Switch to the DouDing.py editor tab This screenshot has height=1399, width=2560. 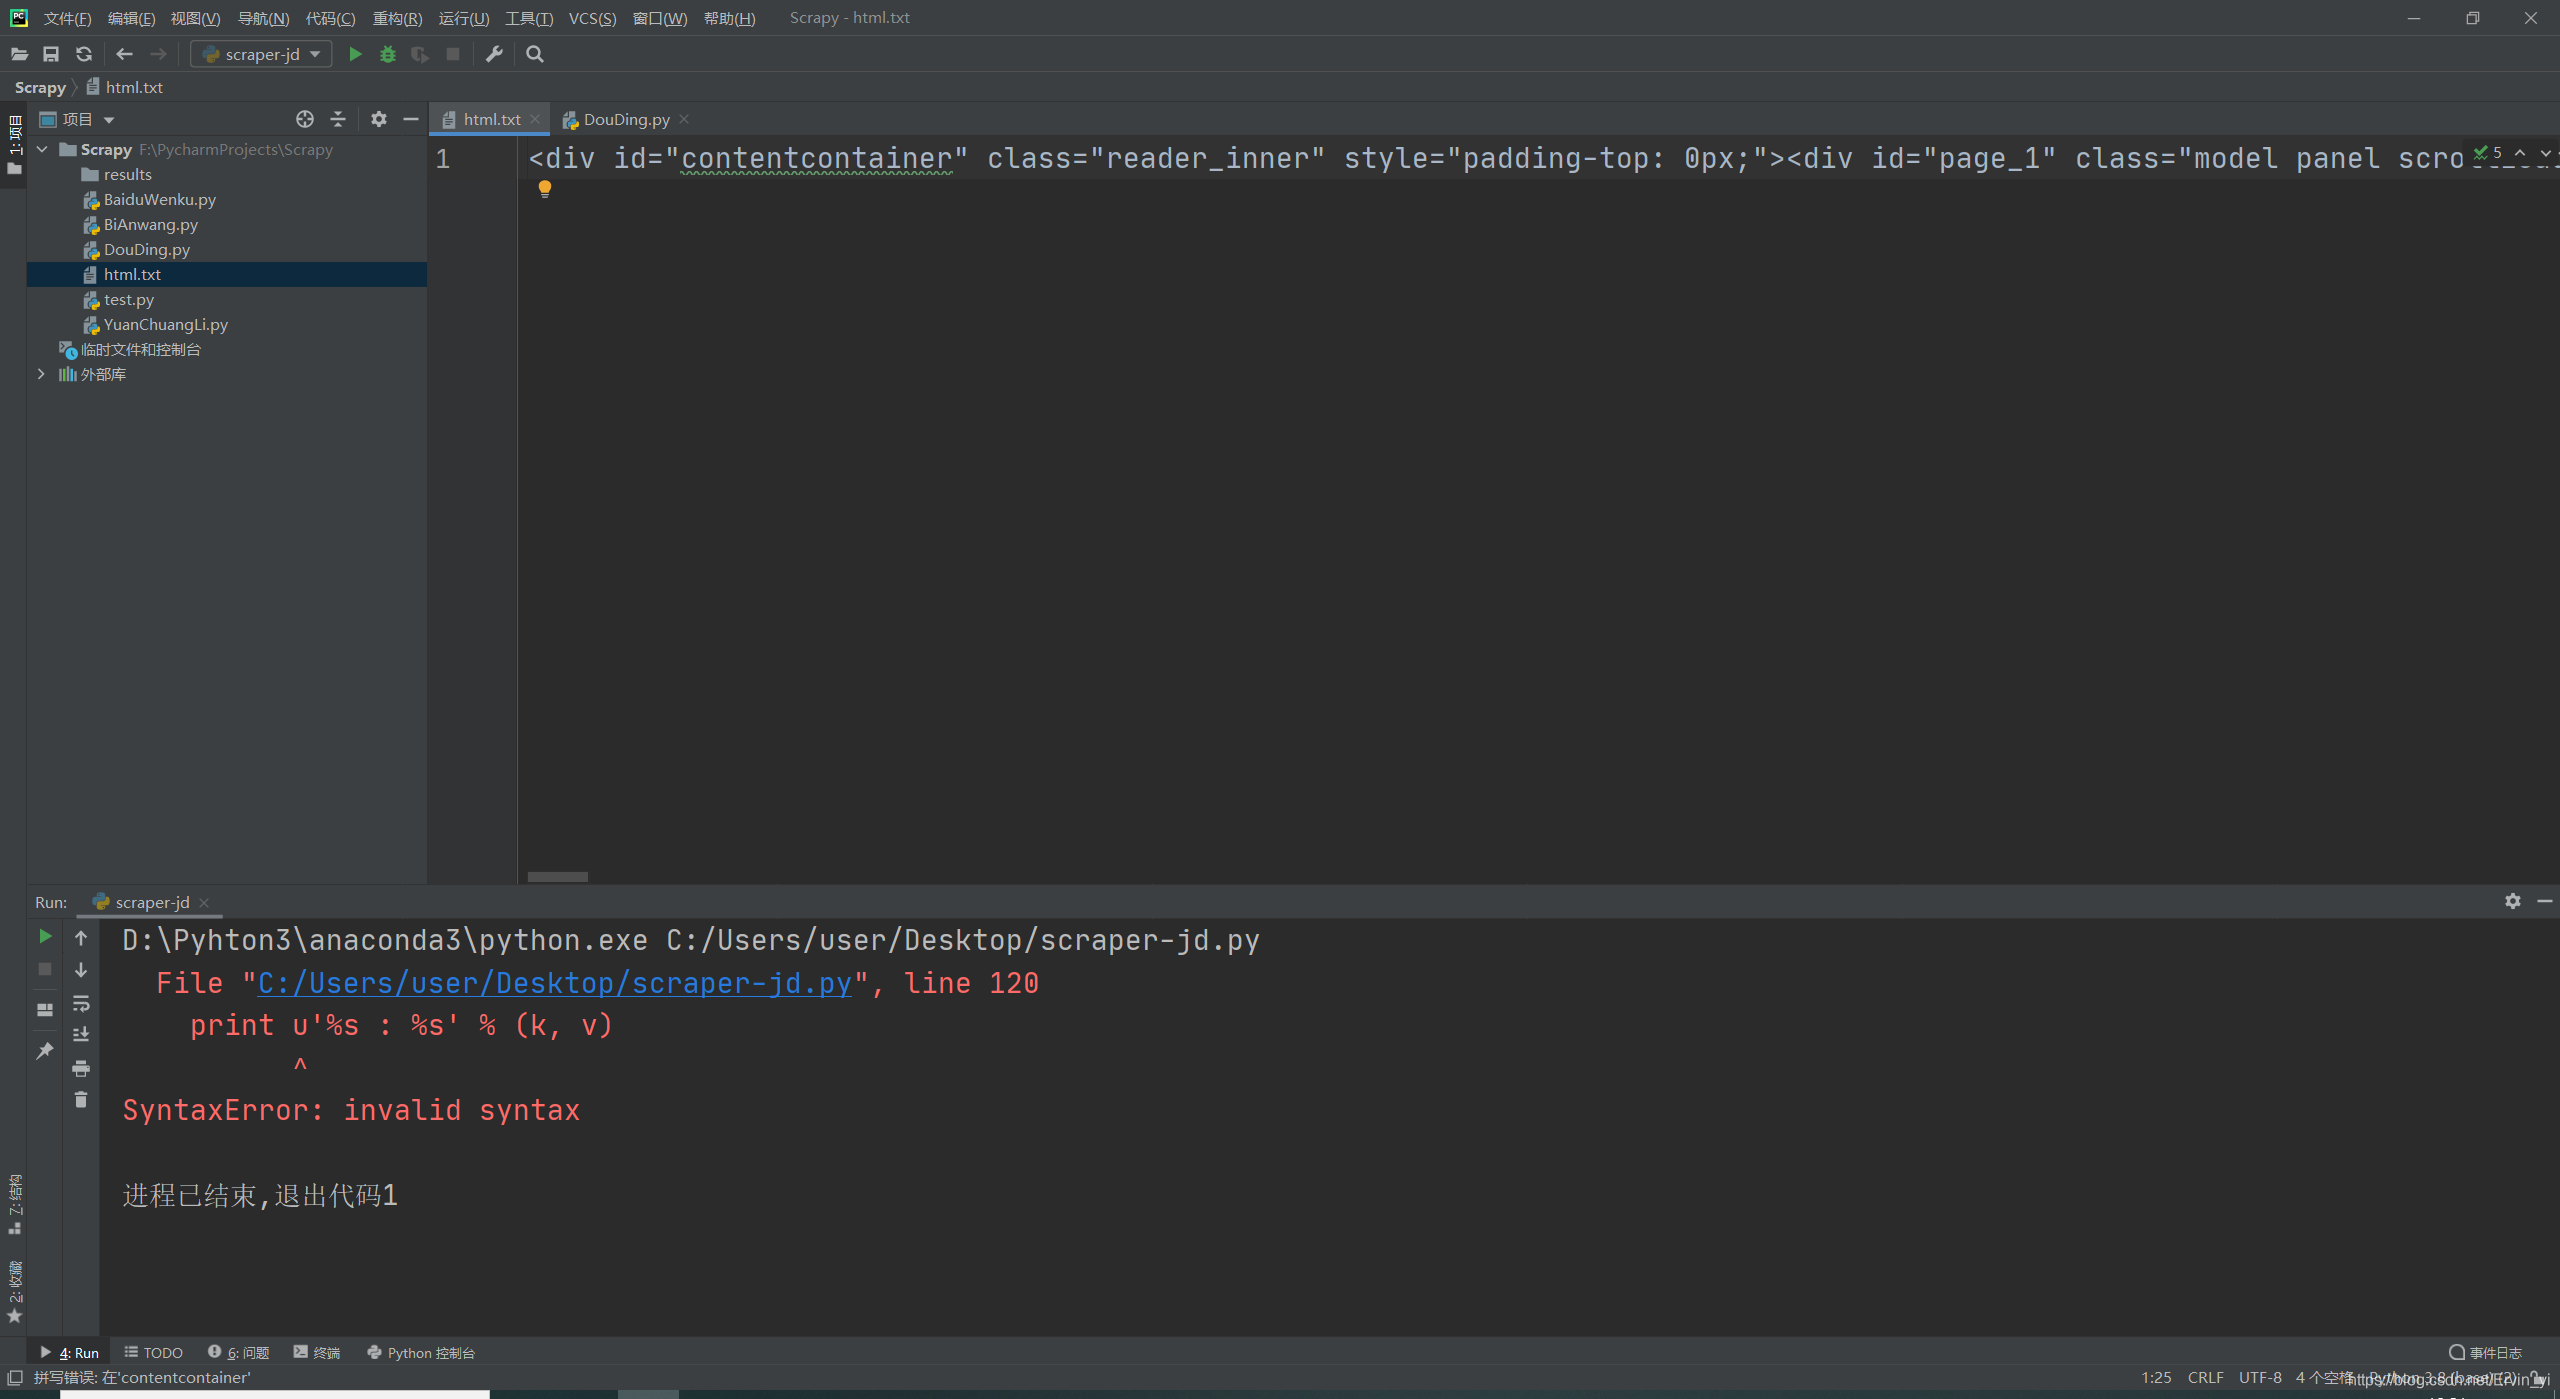click(626, 119)
